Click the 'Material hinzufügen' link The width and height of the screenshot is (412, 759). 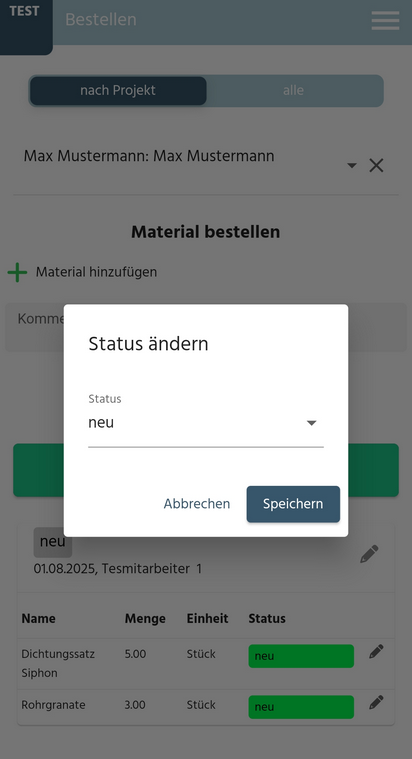(96, 272)
